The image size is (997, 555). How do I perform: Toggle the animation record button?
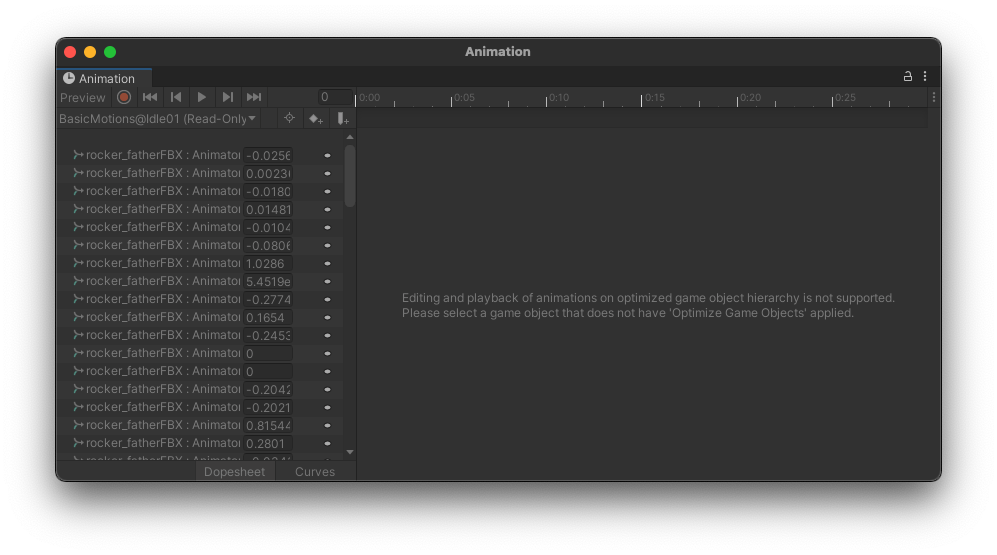click(x=124, y=97)
